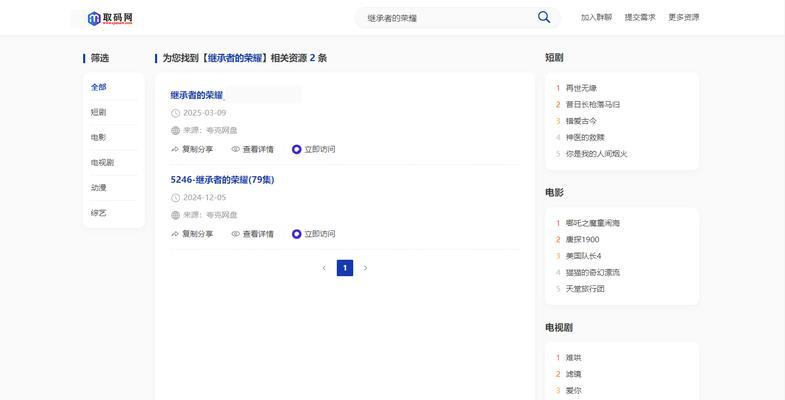Open 神医的救赎 in 短剧 ranking
785x400 pixels.
tap(585, 137)
